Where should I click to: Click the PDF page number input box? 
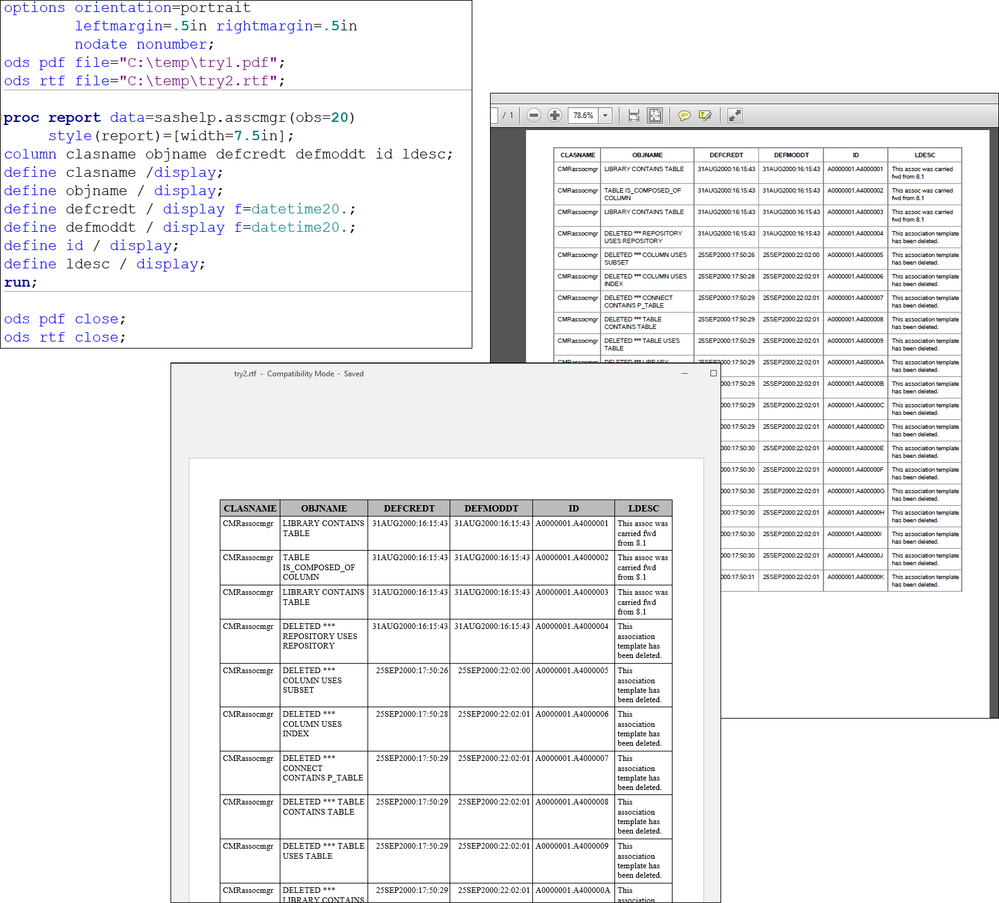[494, 115]
